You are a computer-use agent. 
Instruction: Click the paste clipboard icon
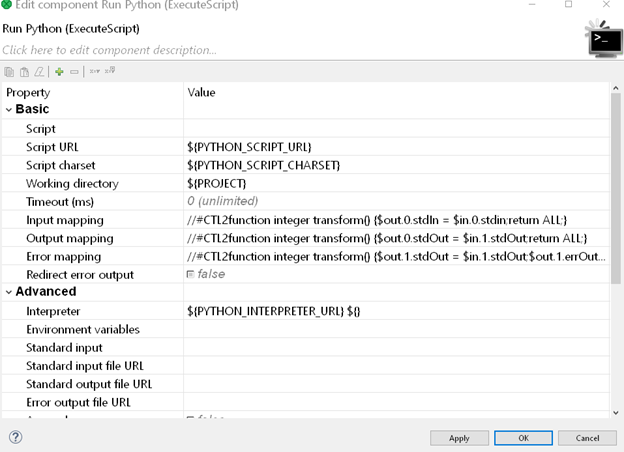click(24, 72)
